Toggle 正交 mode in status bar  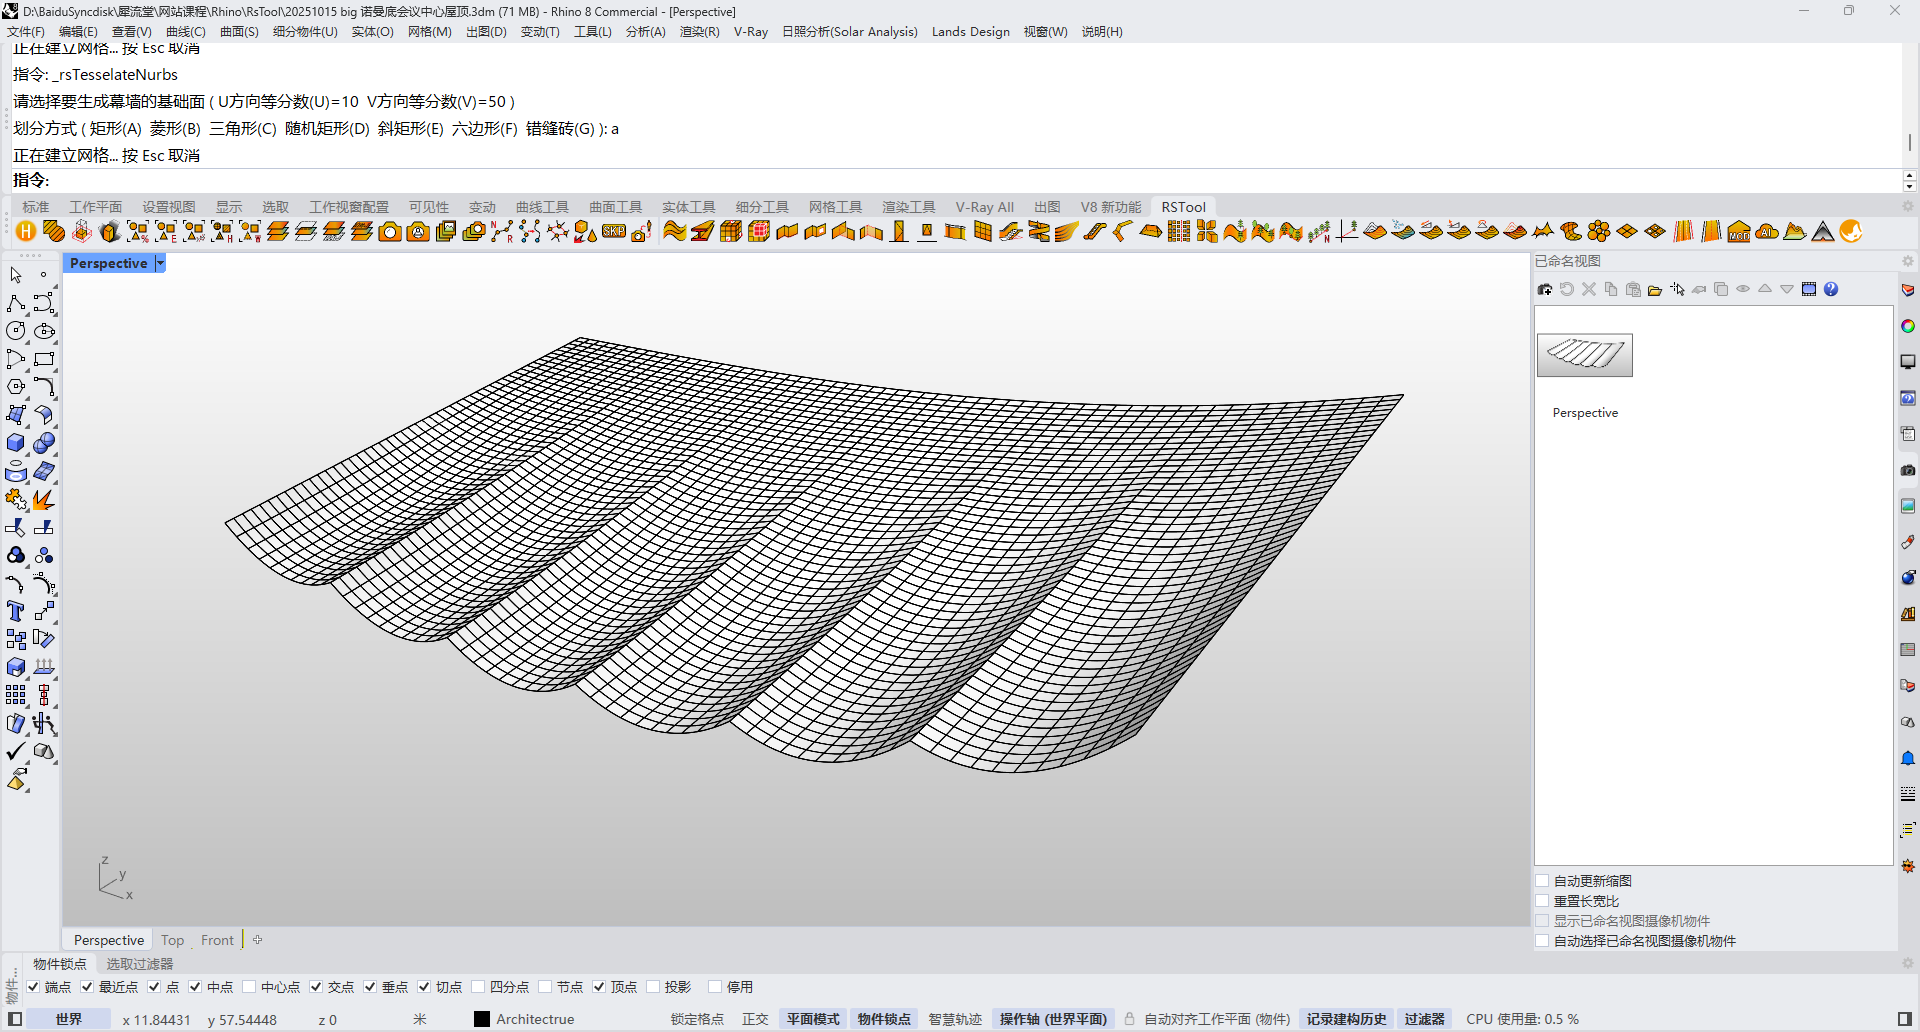pyautogui.click(x=755, y=1019)
